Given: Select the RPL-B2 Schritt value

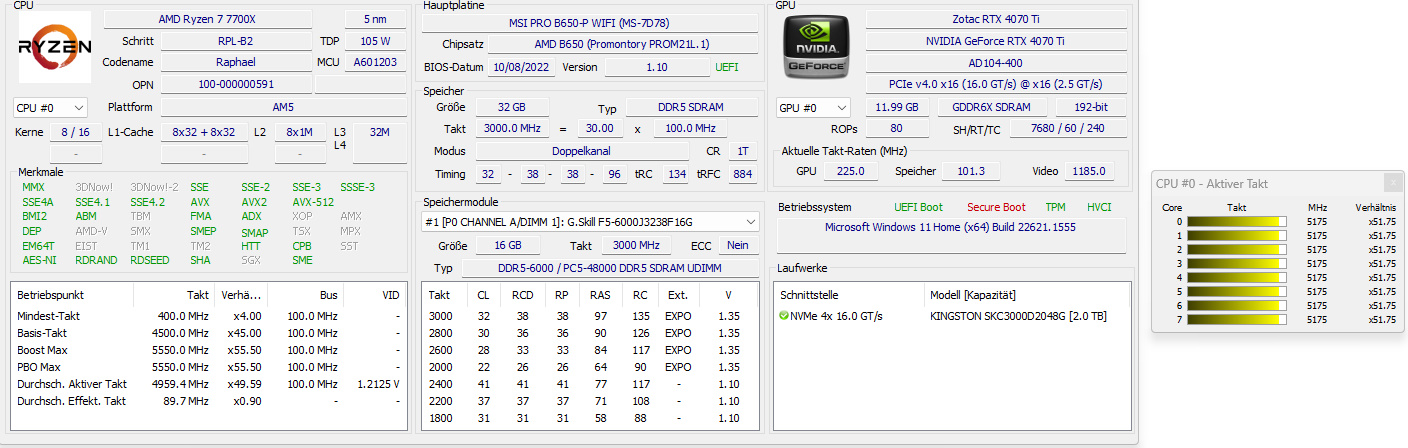Looking at the screenshot, I should (x=235, y=41).
